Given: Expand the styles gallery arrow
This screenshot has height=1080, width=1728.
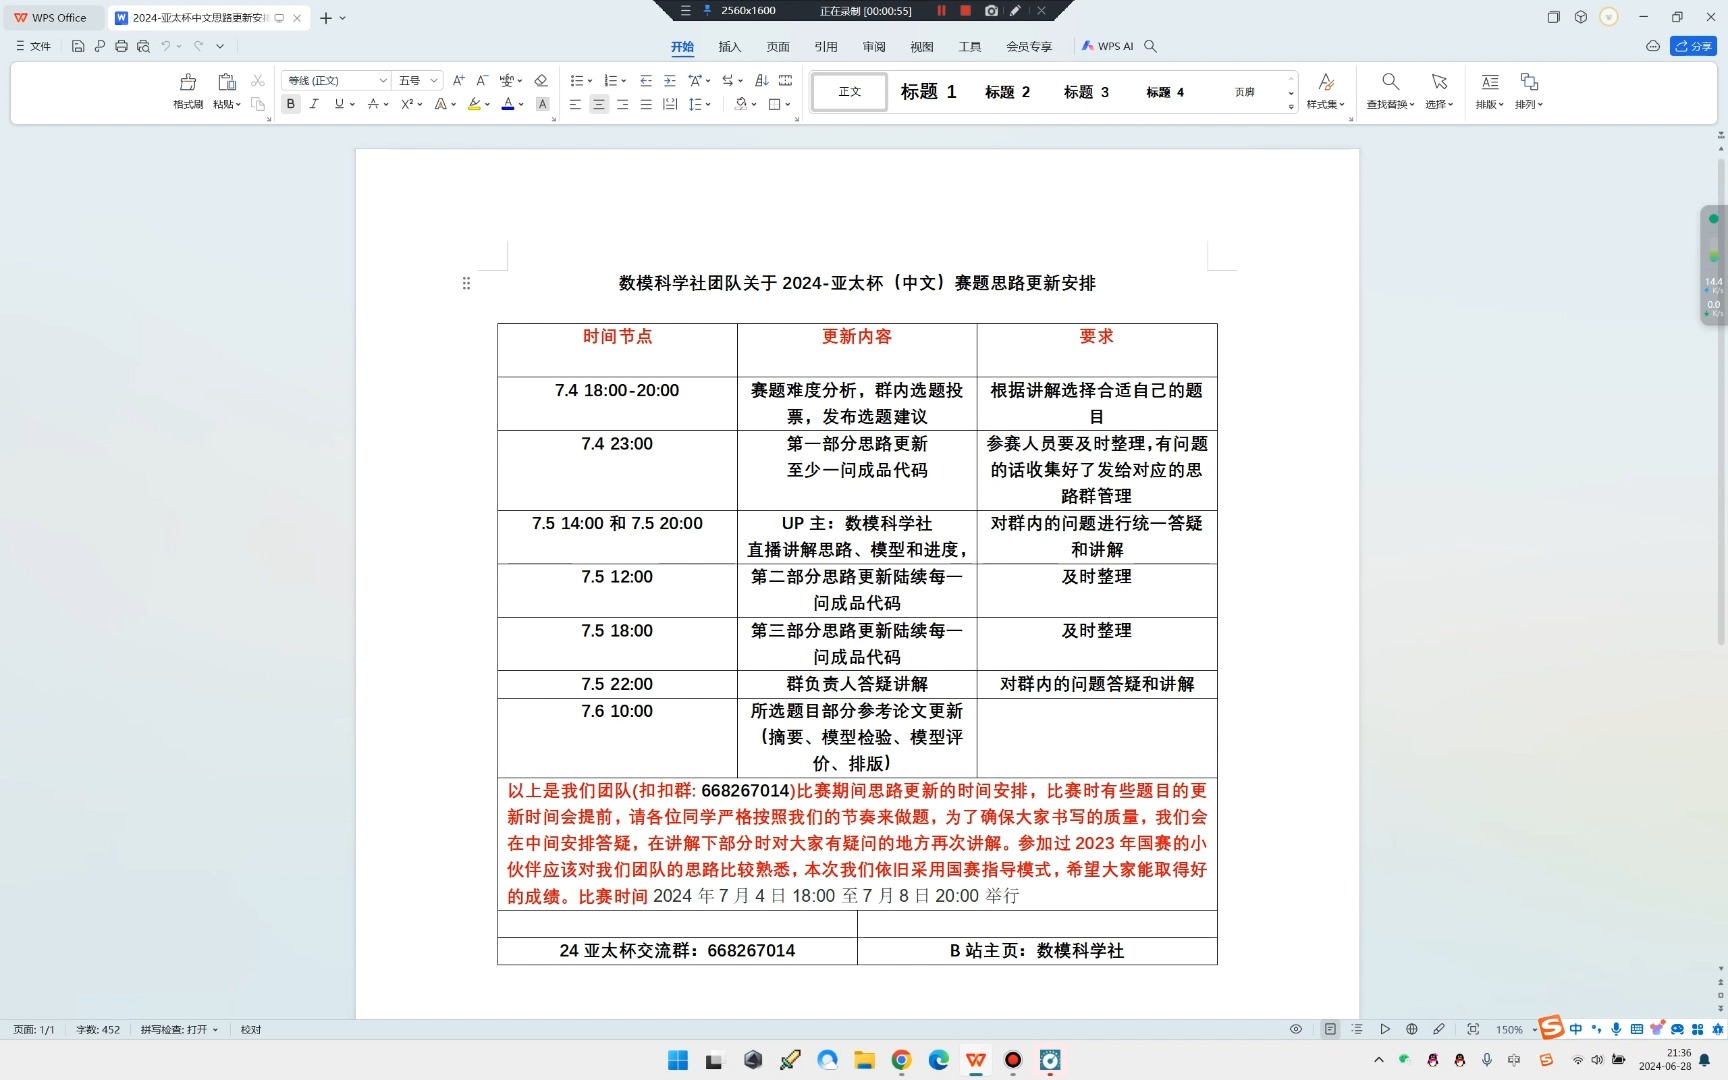Looking at the screenshot, I should coord(1291,106).
